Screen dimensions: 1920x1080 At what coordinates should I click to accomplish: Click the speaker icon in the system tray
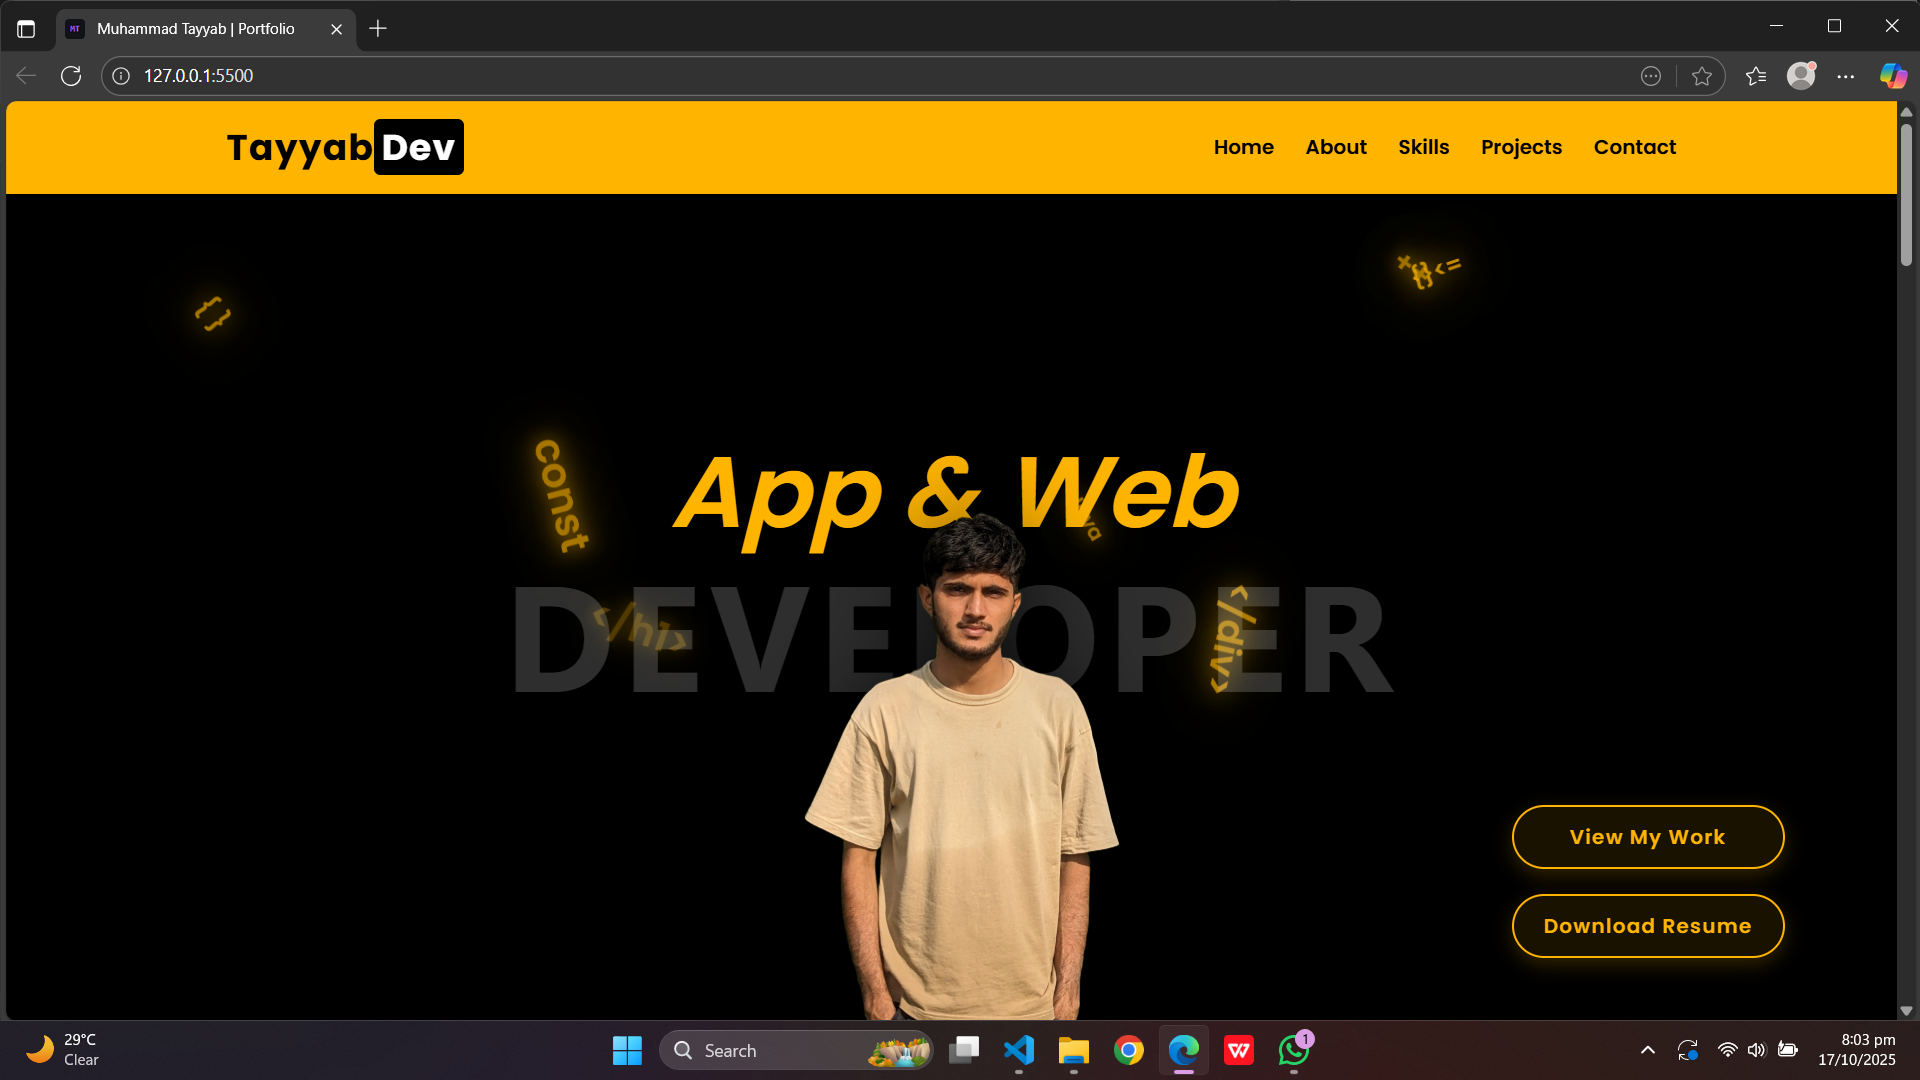(x=1758, y=1050)
